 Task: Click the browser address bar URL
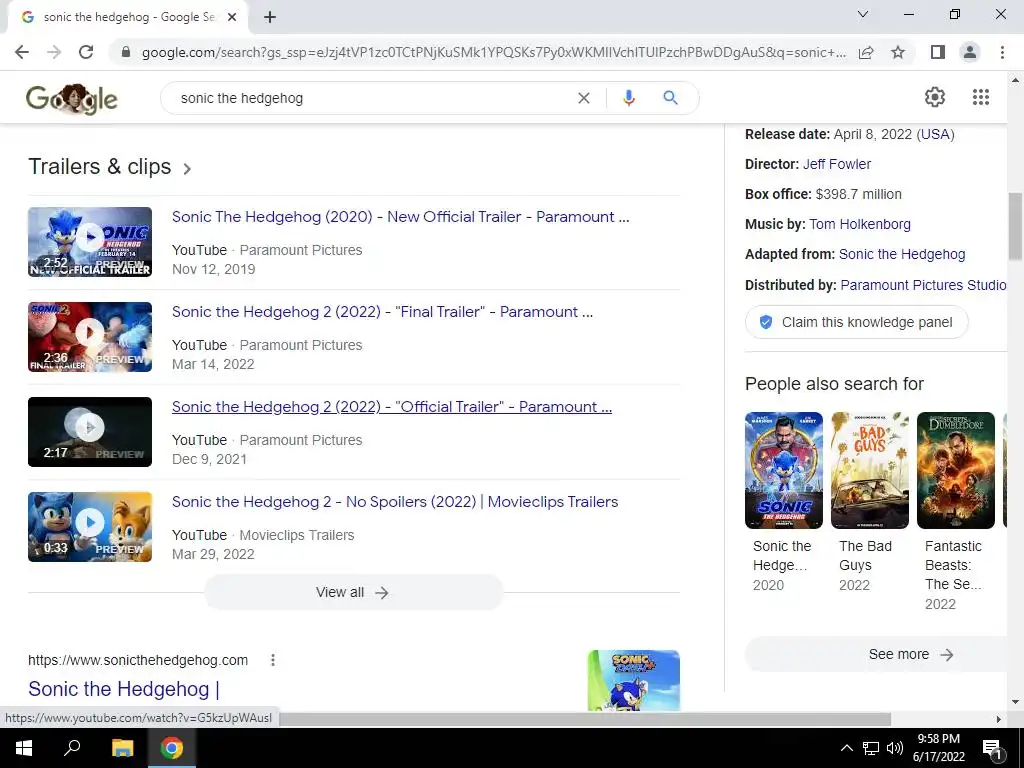click(494, 52)
